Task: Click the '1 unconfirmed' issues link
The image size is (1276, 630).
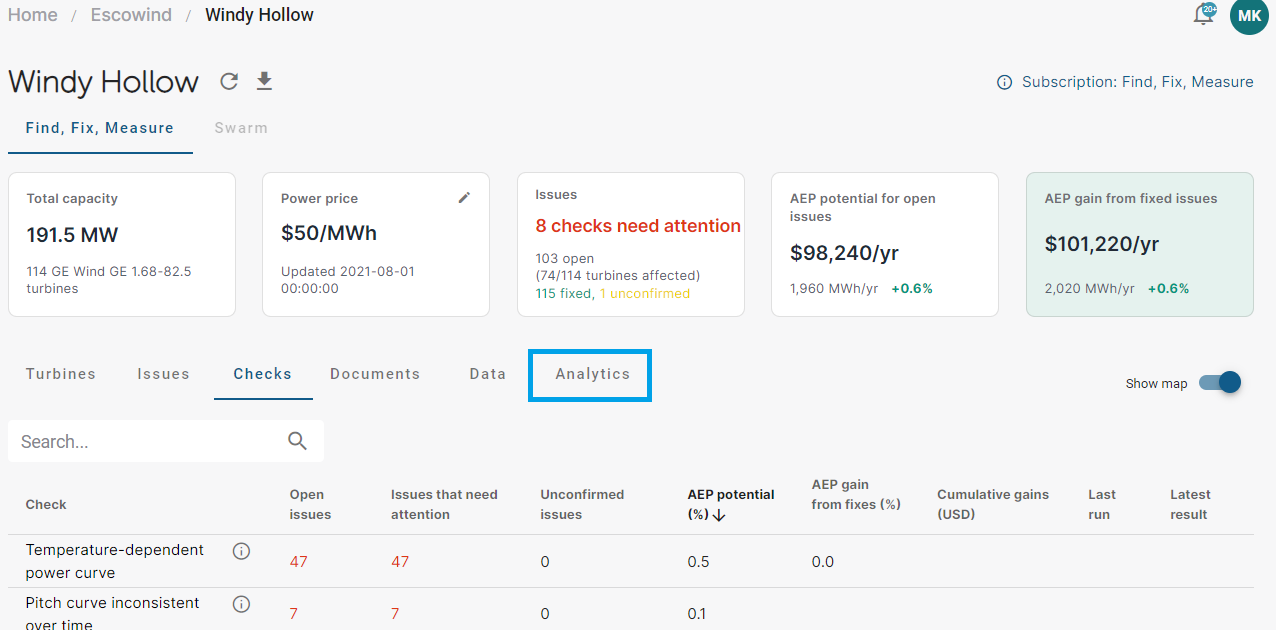Action: pos(645,293)
